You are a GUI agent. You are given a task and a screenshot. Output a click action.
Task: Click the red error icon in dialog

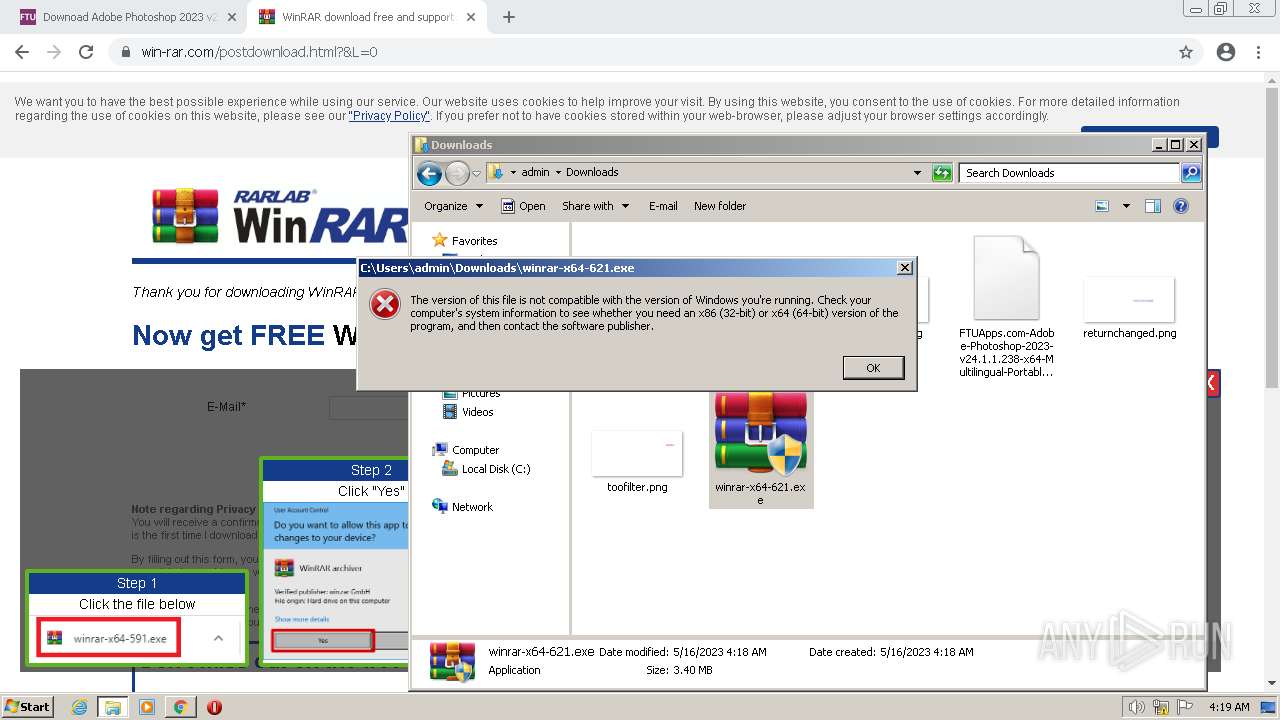click(385, 305)
